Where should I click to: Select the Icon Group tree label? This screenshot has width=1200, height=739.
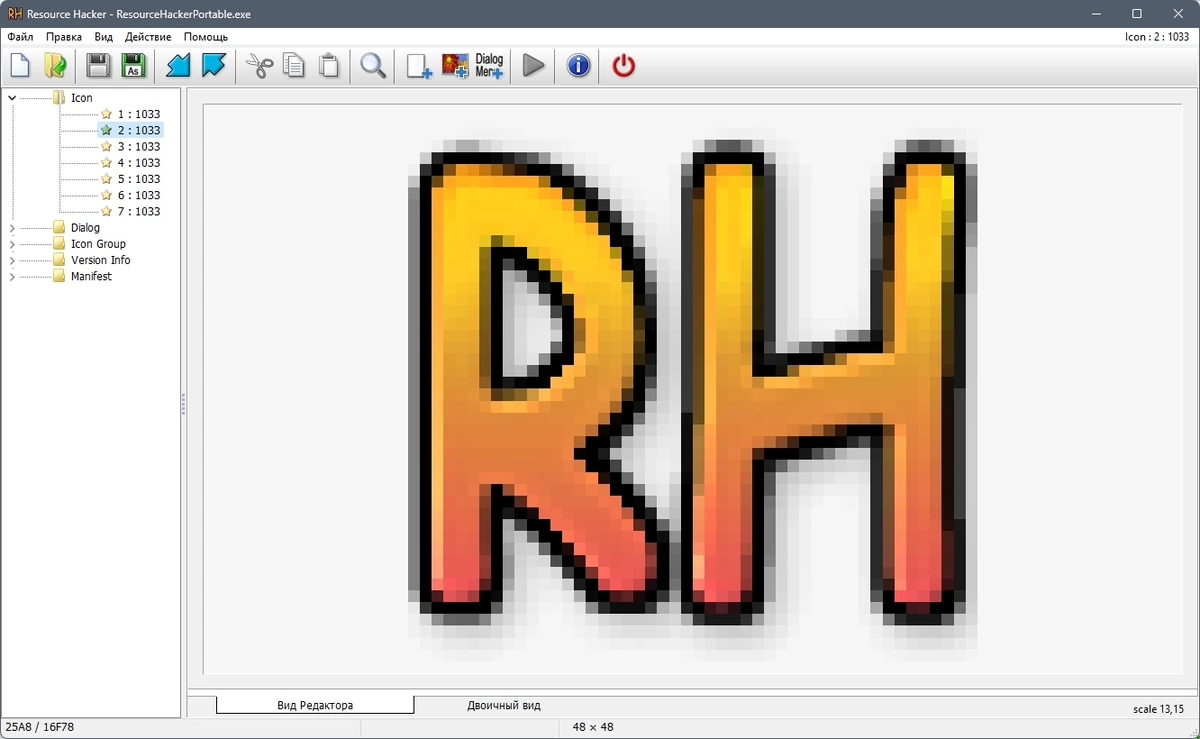click(98, 244)
